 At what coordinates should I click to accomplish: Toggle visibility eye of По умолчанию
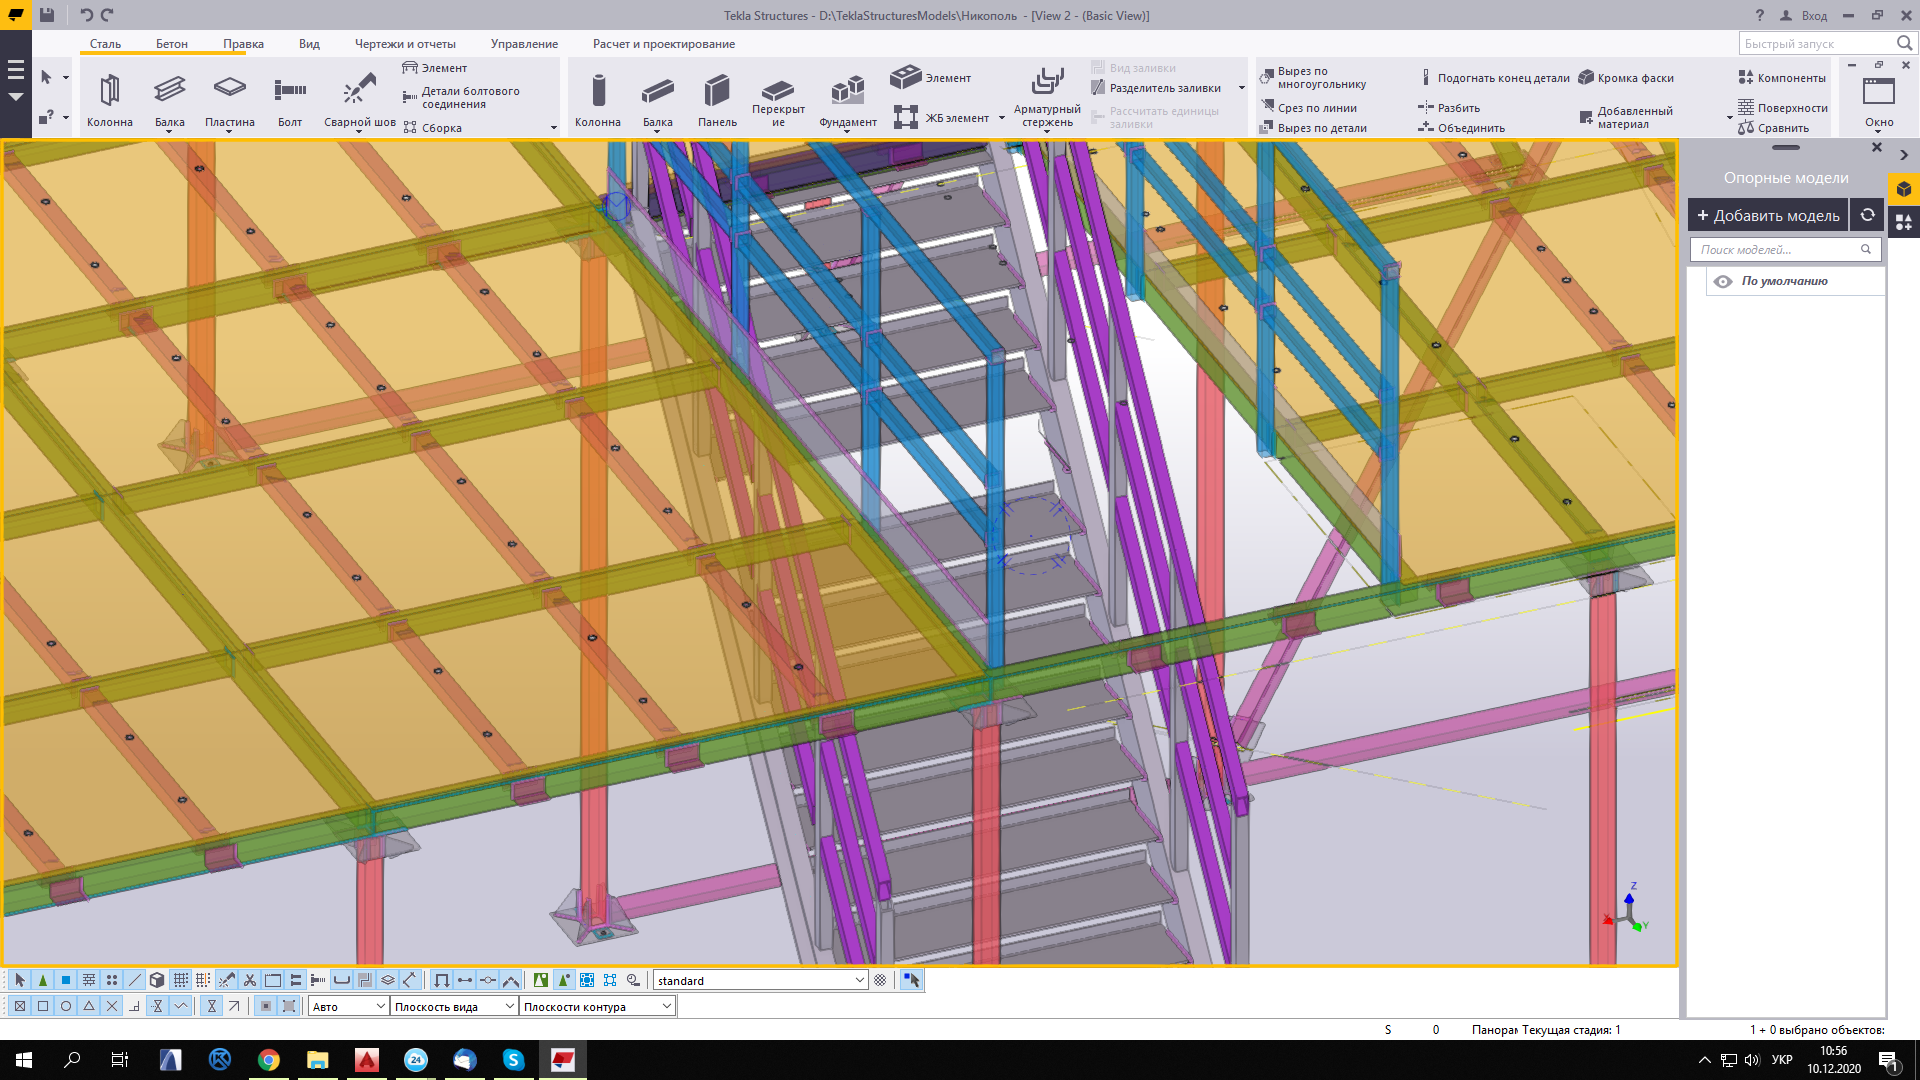[x=1723, y=281]
